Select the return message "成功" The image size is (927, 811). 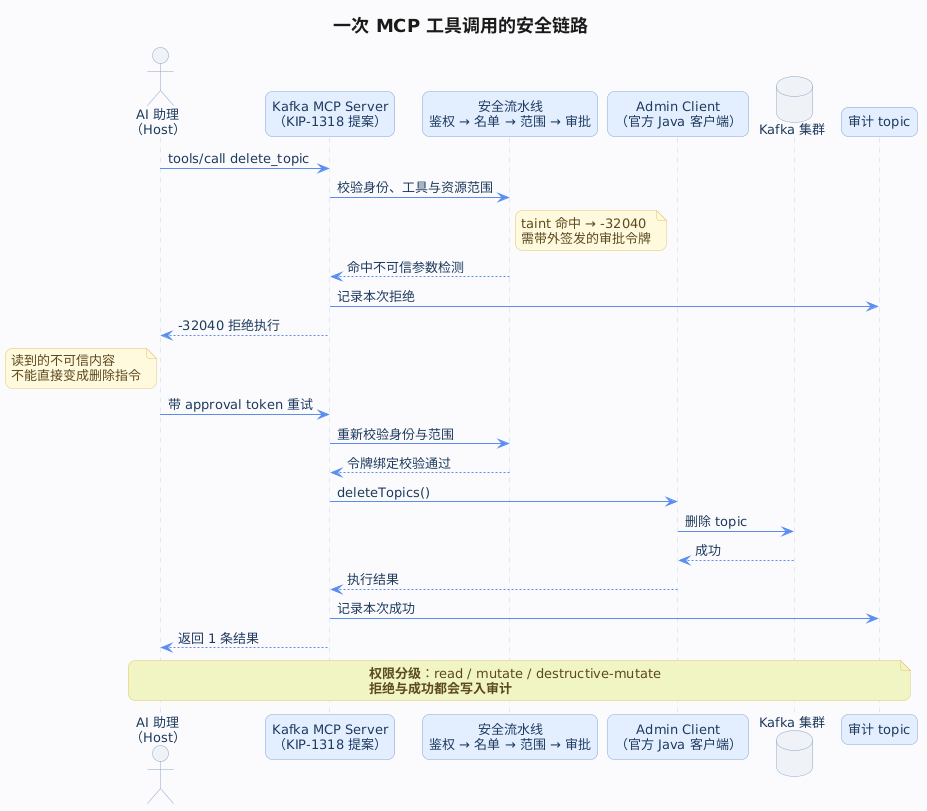tap(708, 550)
